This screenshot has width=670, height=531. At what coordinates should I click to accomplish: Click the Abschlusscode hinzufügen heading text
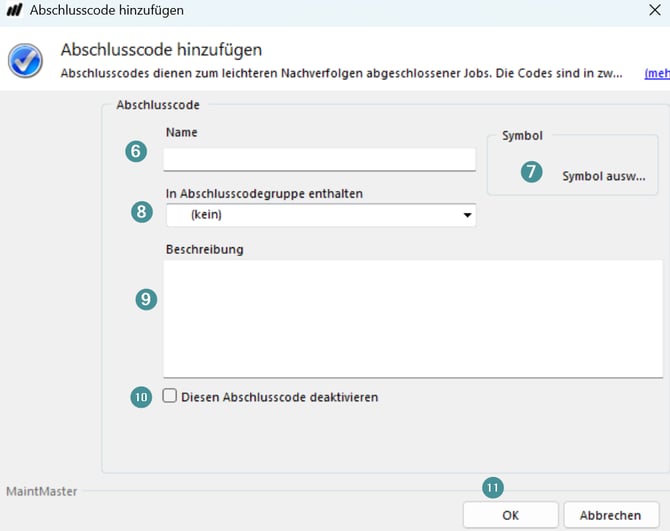coord(161,50)
